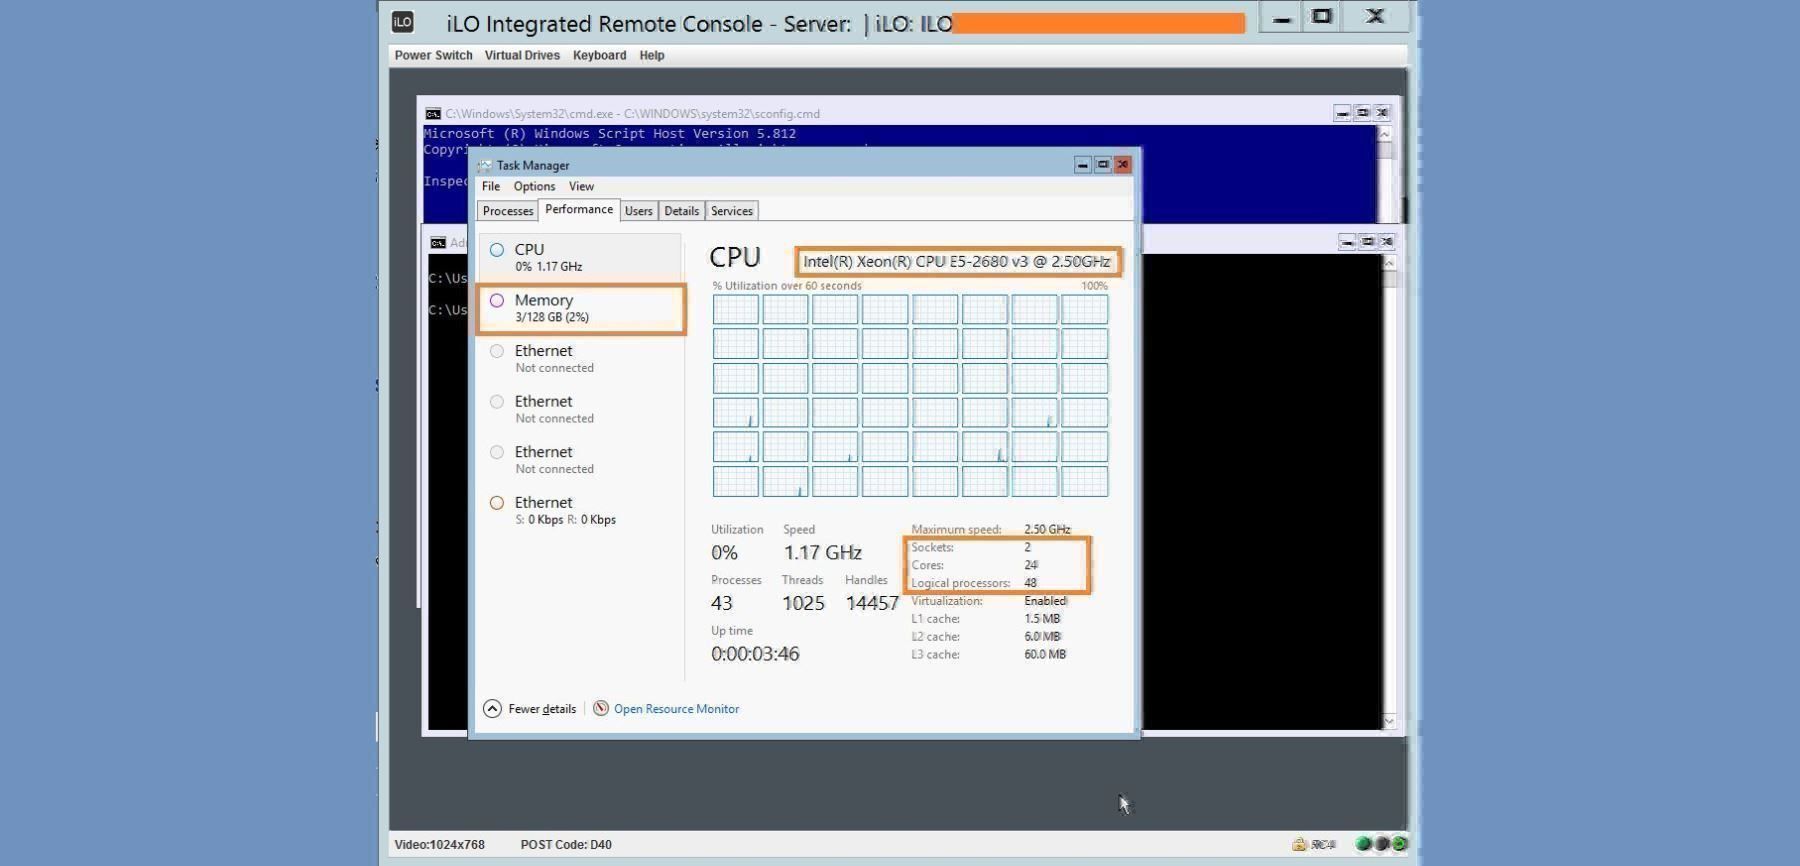
Task: Open the Power Switch menu
Action: (x=433, y=55)
